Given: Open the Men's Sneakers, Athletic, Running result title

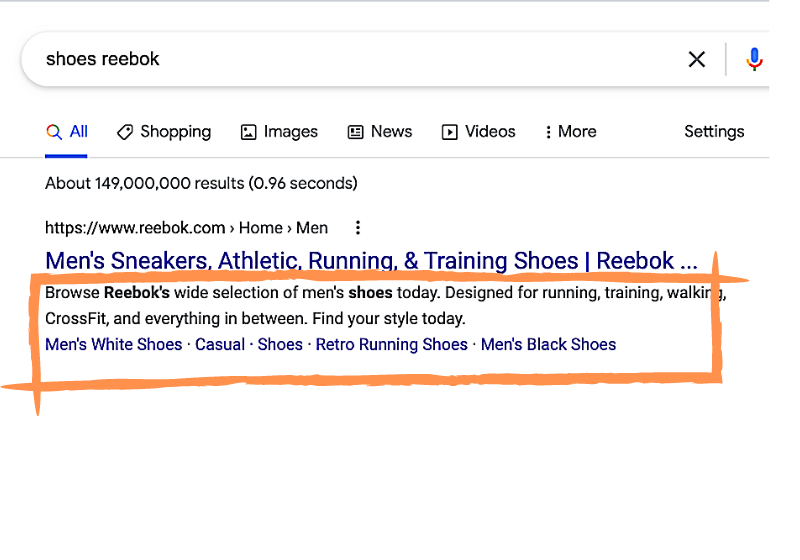Looking at the screenshot, I should point(371,261).
